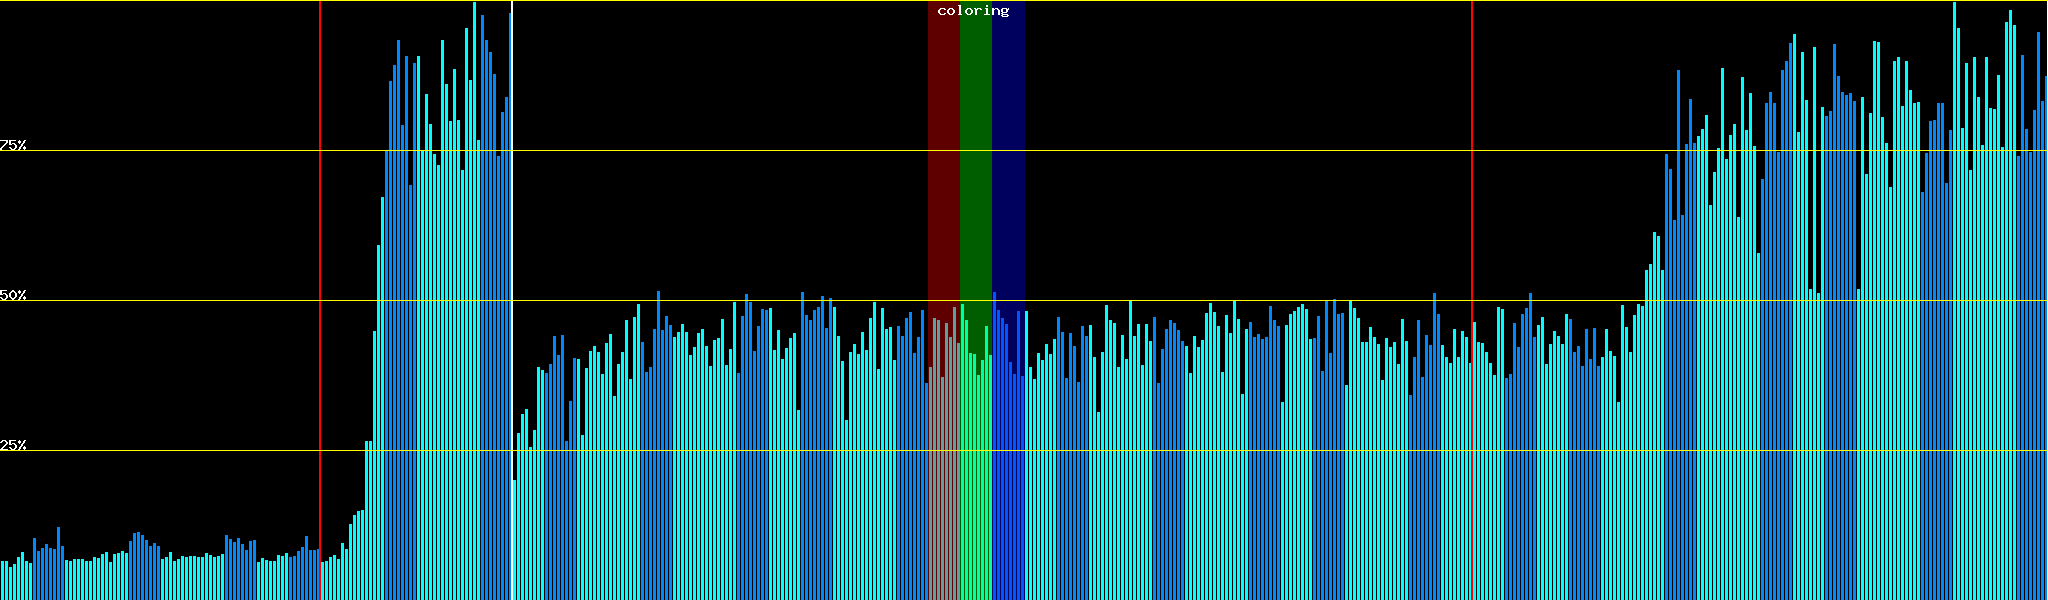This screenshot has height=600, width=2048.
Task: Click the tallest bar left of white line
Action: pos(475,300)
